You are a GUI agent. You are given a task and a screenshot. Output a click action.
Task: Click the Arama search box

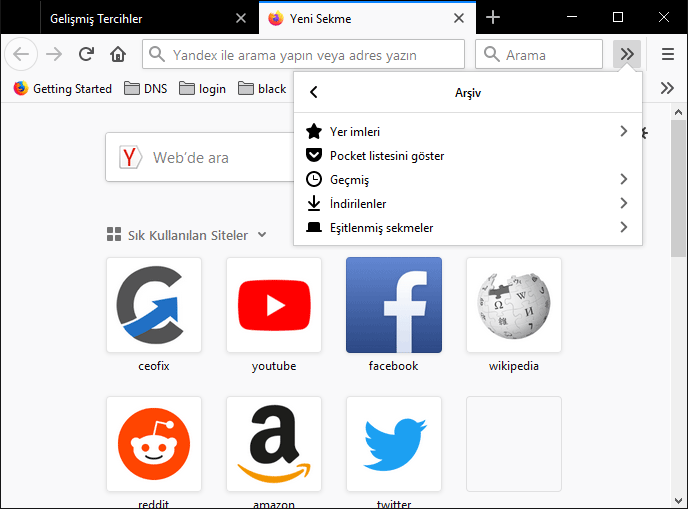[x=539, y=54]
